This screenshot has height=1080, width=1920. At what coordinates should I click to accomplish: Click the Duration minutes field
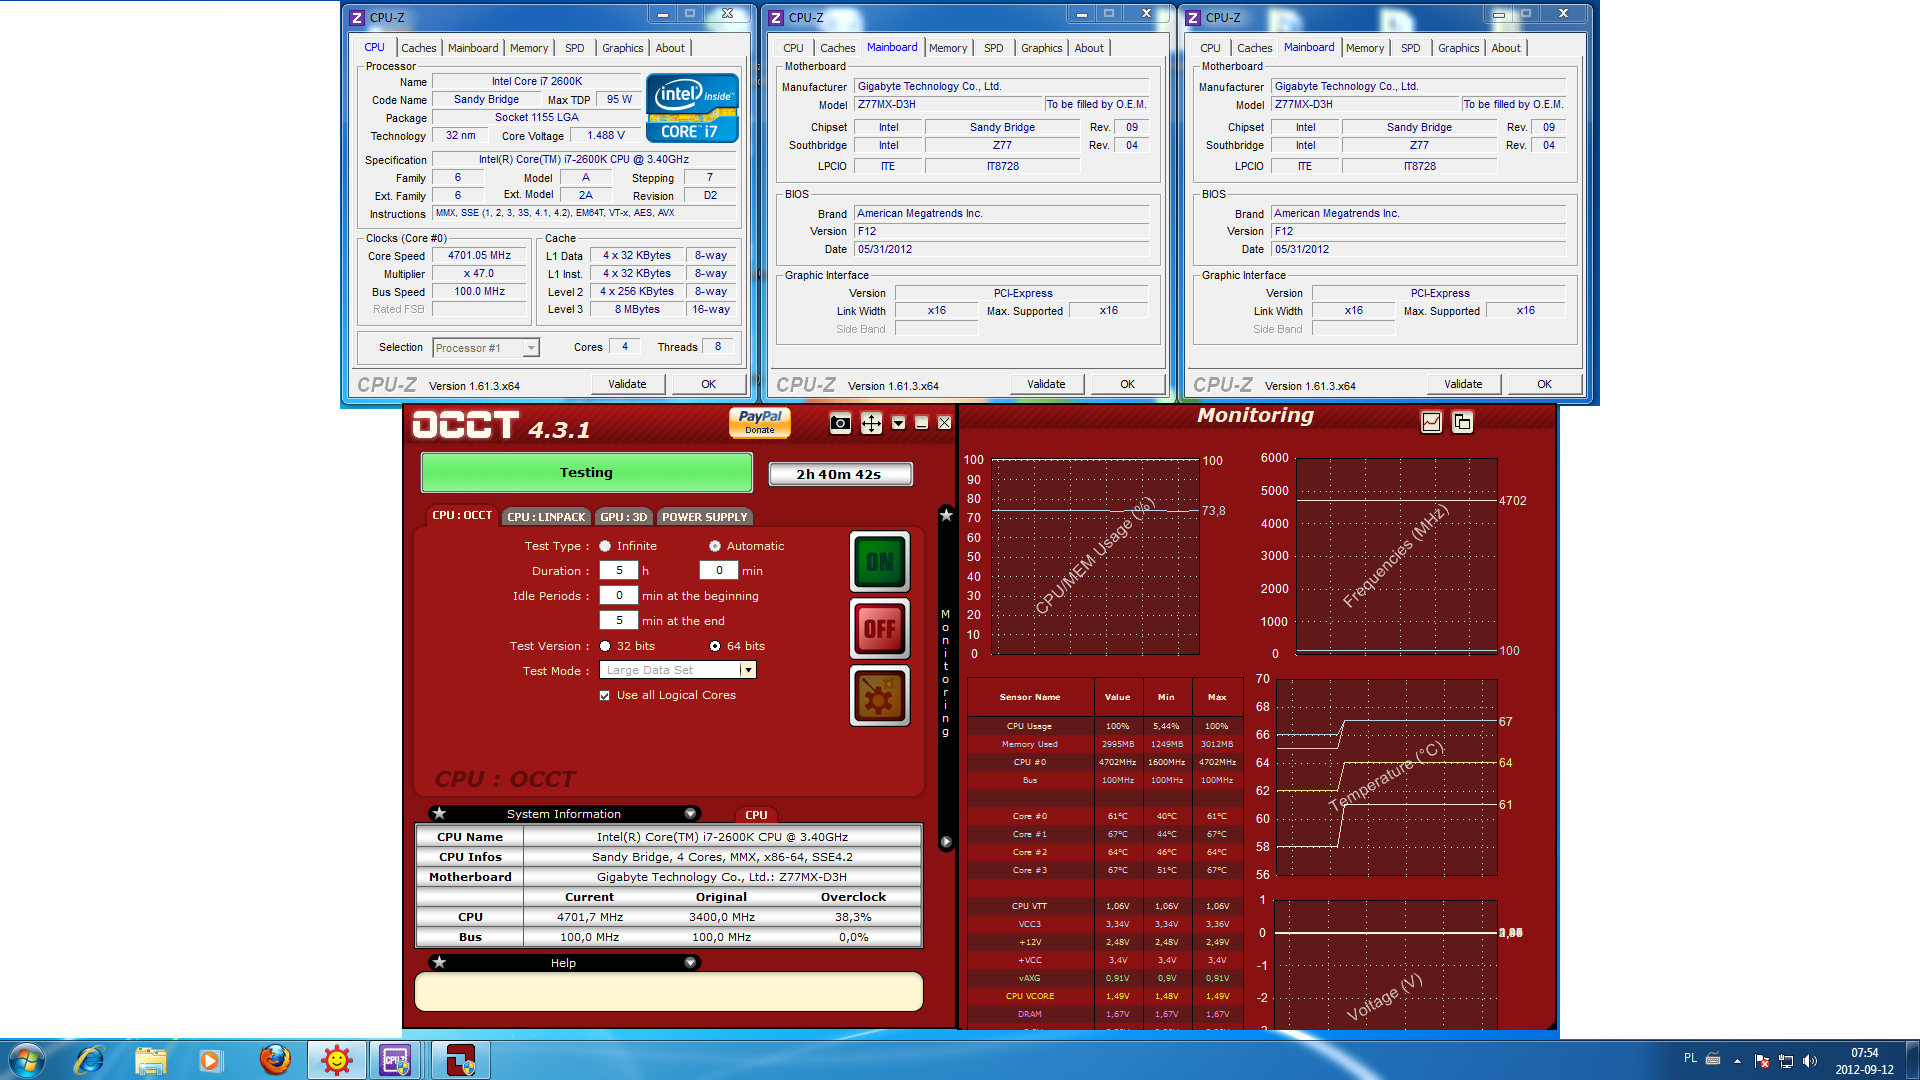pyautogui.click(x=719, y=570)
